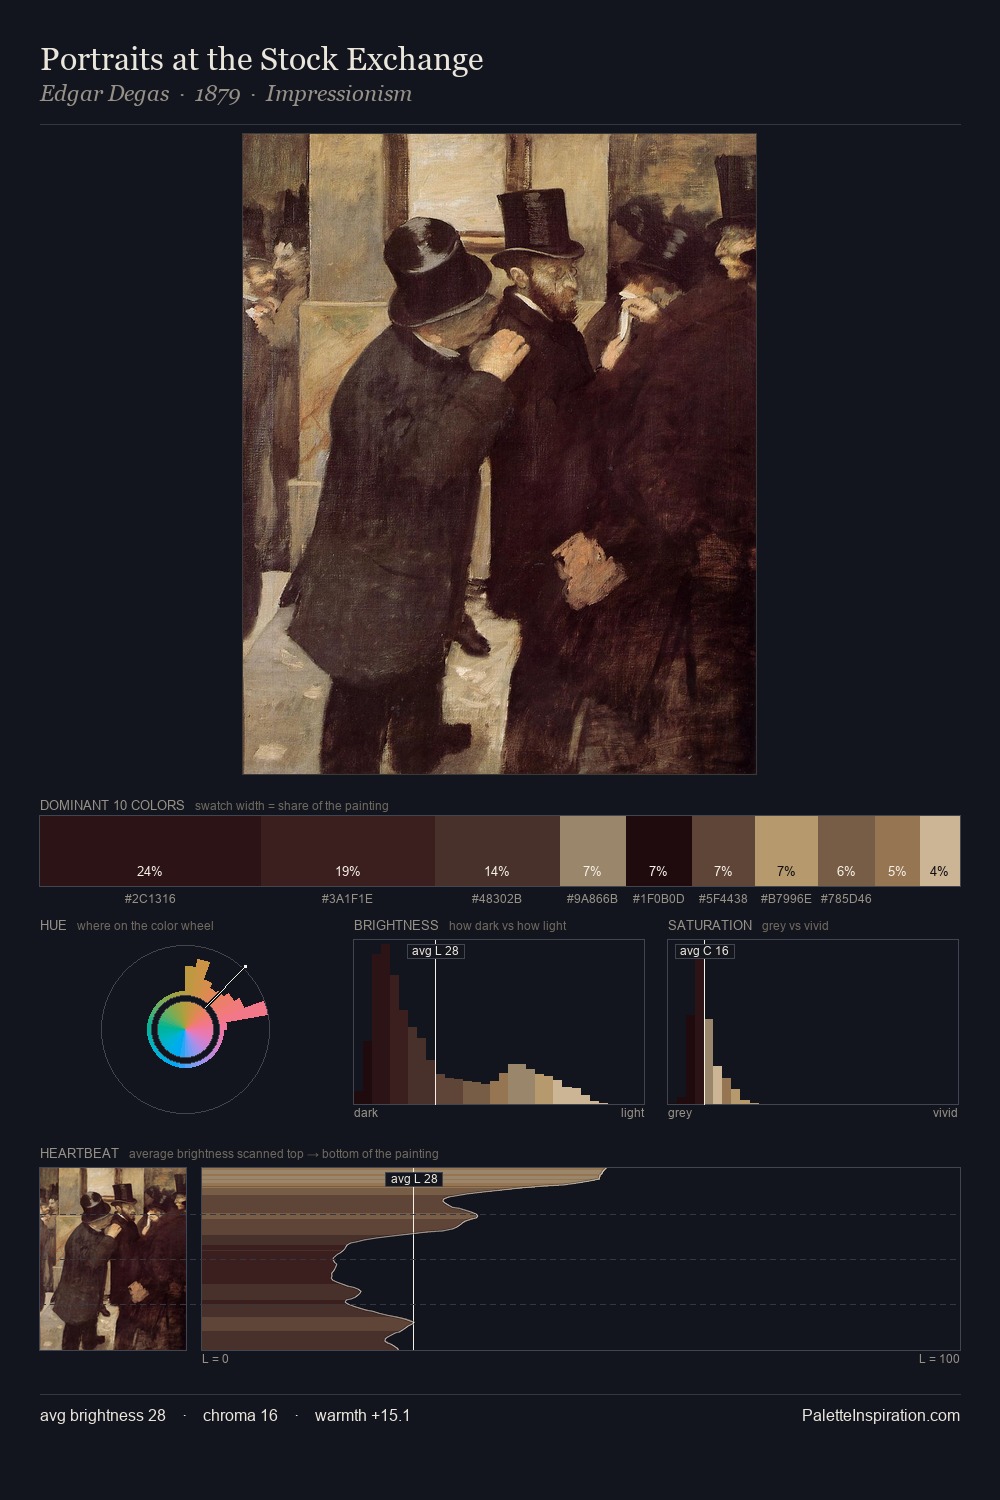1000x1500 pixels.
Task: Click the L = 100 axis label
Action: point(939,1359)
